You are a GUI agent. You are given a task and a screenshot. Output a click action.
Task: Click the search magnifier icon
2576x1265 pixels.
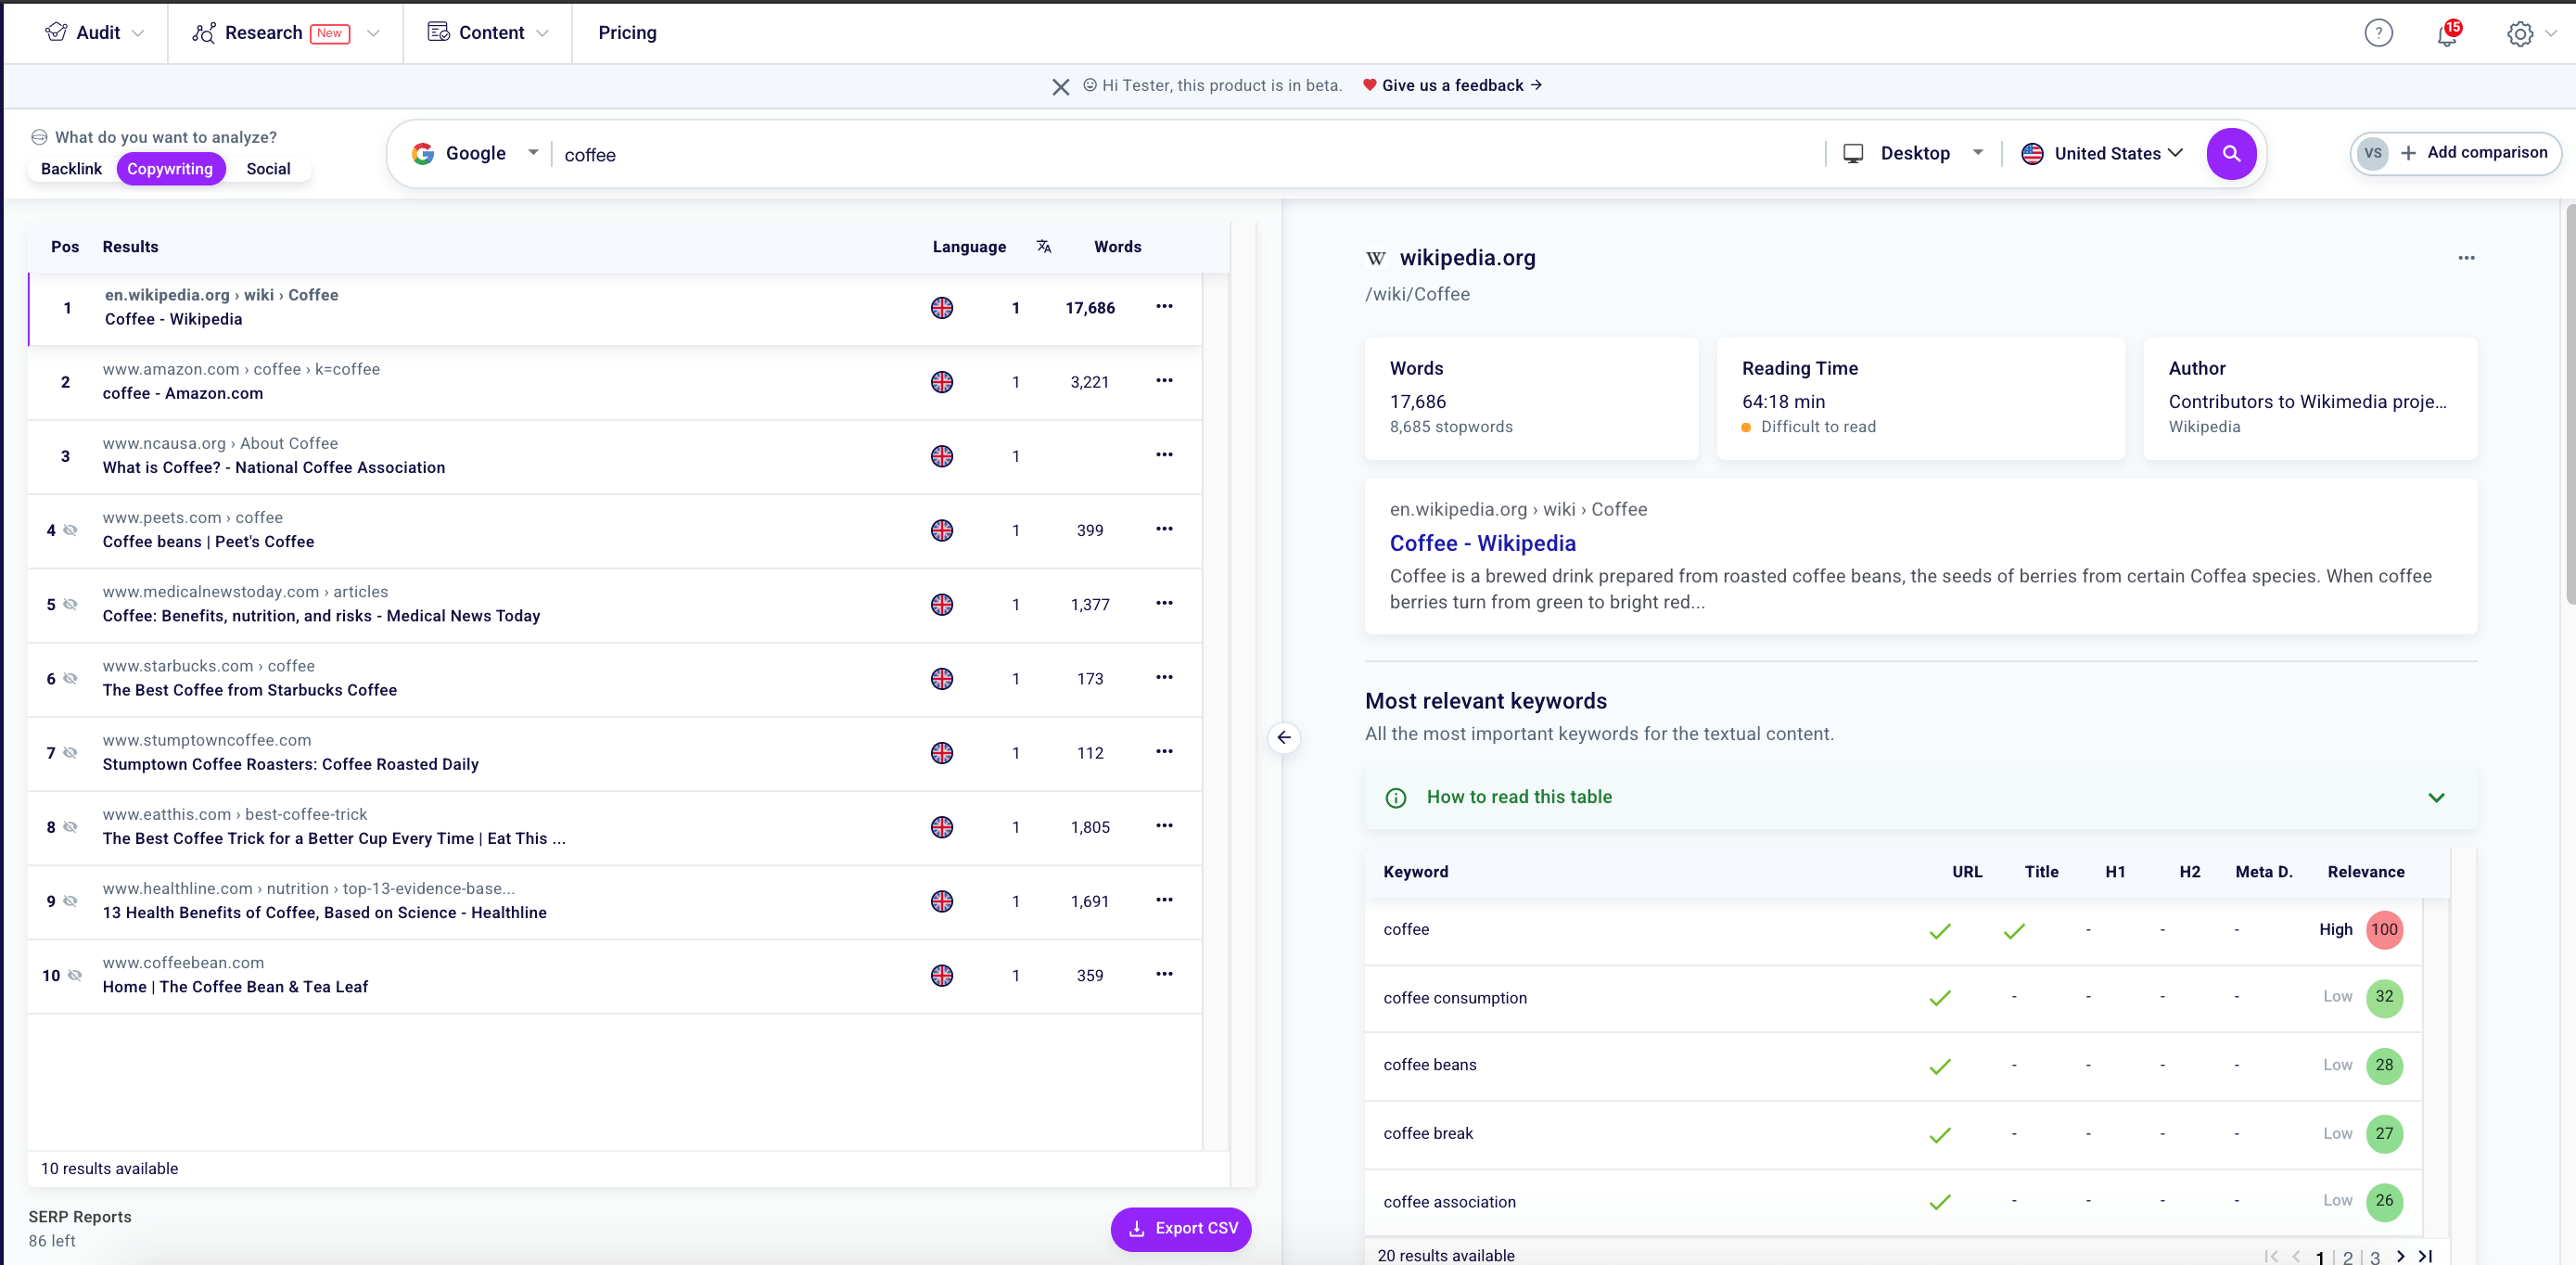pos(2233,153)
